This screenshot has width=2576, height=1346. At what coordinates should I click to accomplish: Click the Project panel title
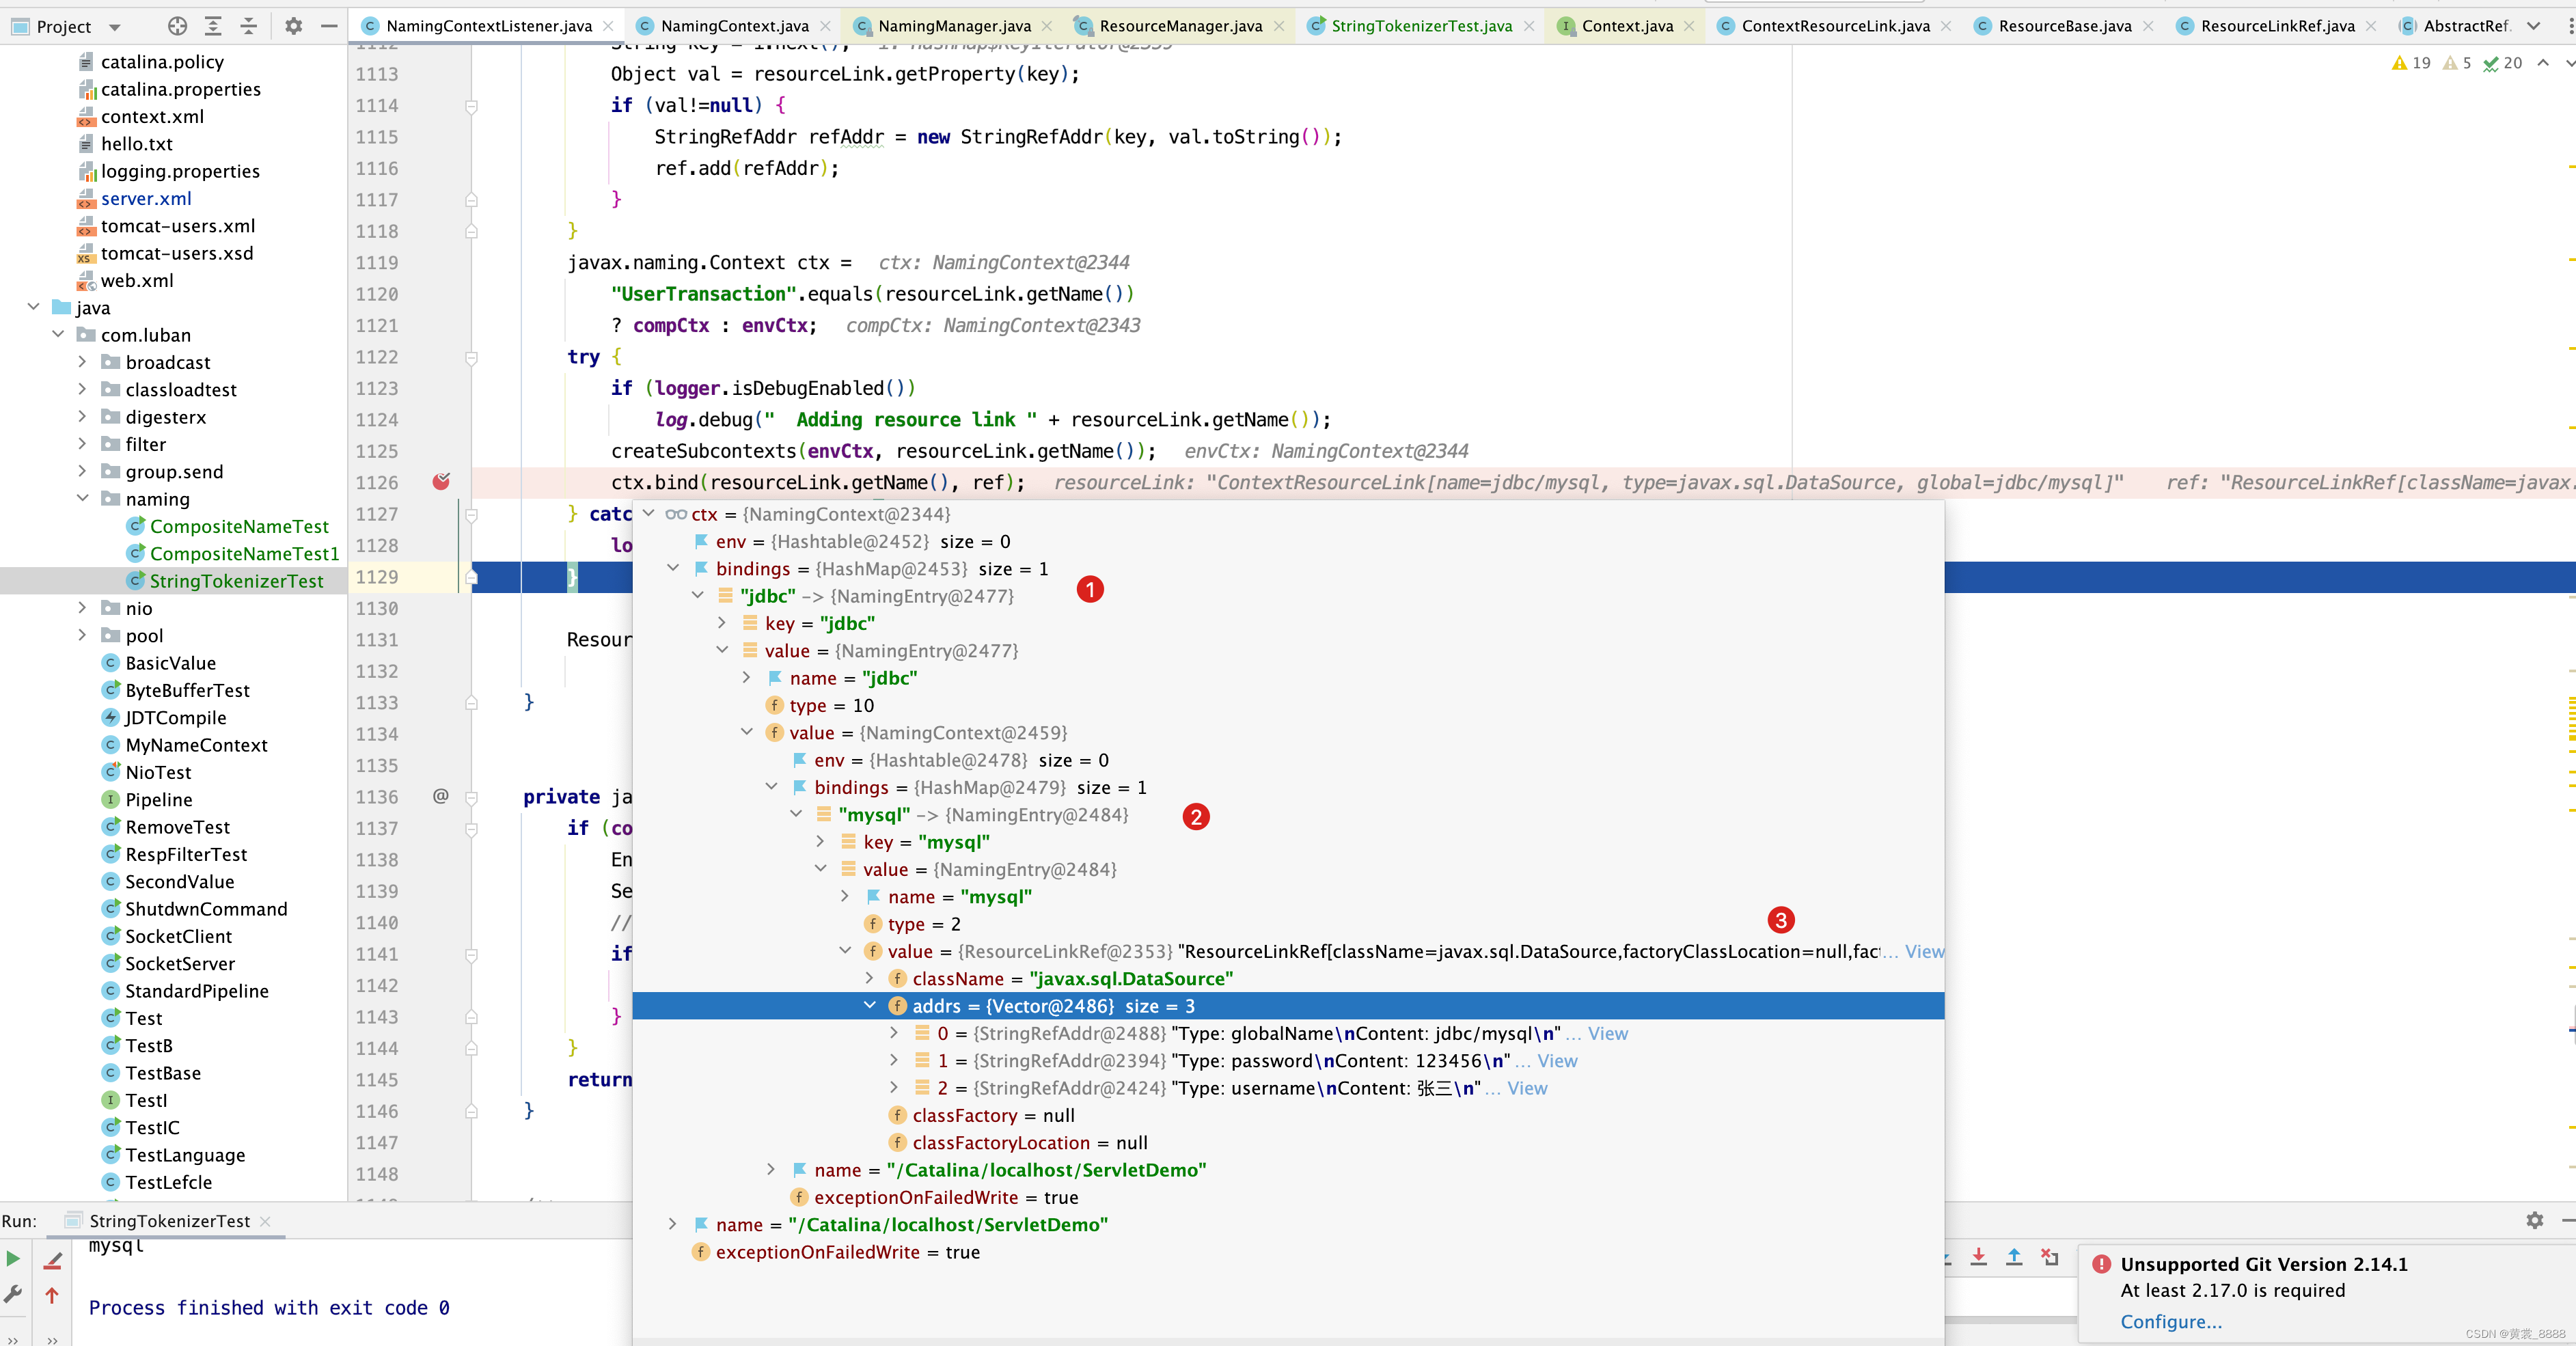tap(63, 27)
